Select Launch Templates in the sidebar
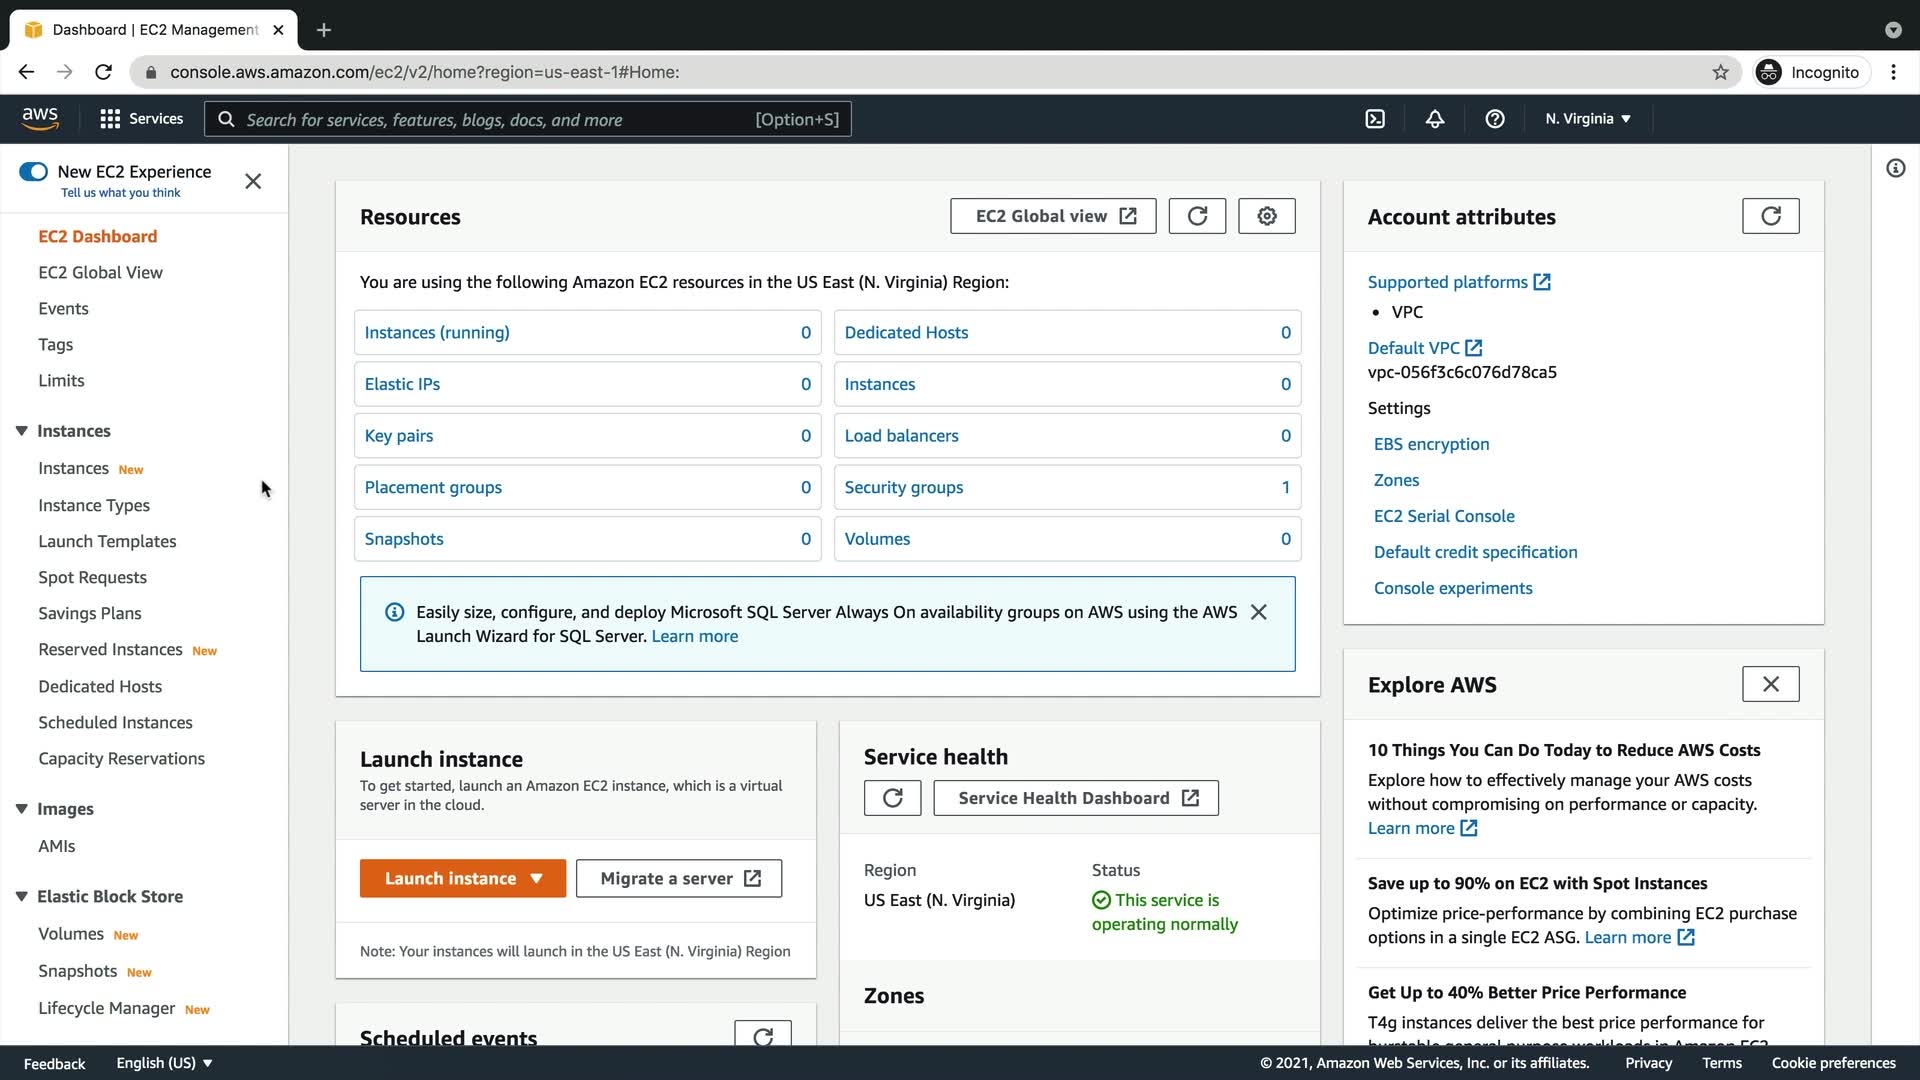 pyautogui.click(x=107, y=541)
